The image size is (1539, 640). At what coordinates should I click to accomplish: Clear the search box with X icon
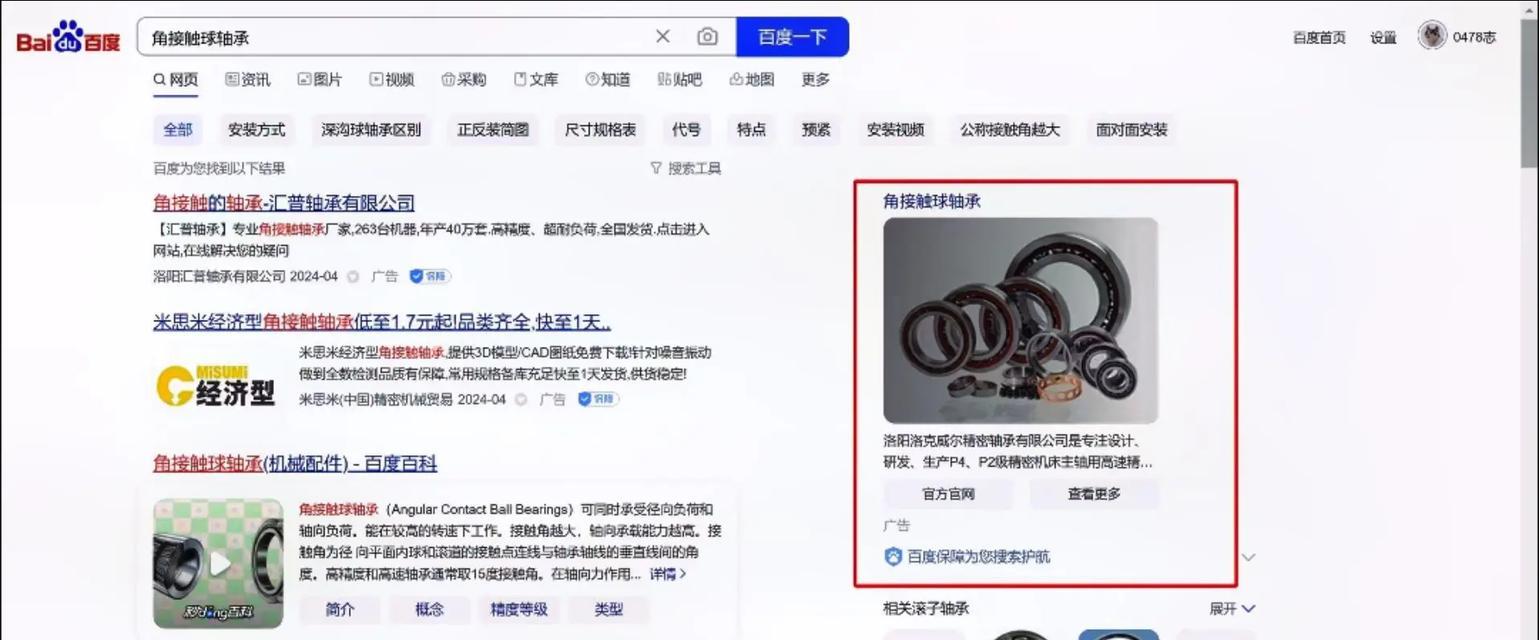(663, 37)
